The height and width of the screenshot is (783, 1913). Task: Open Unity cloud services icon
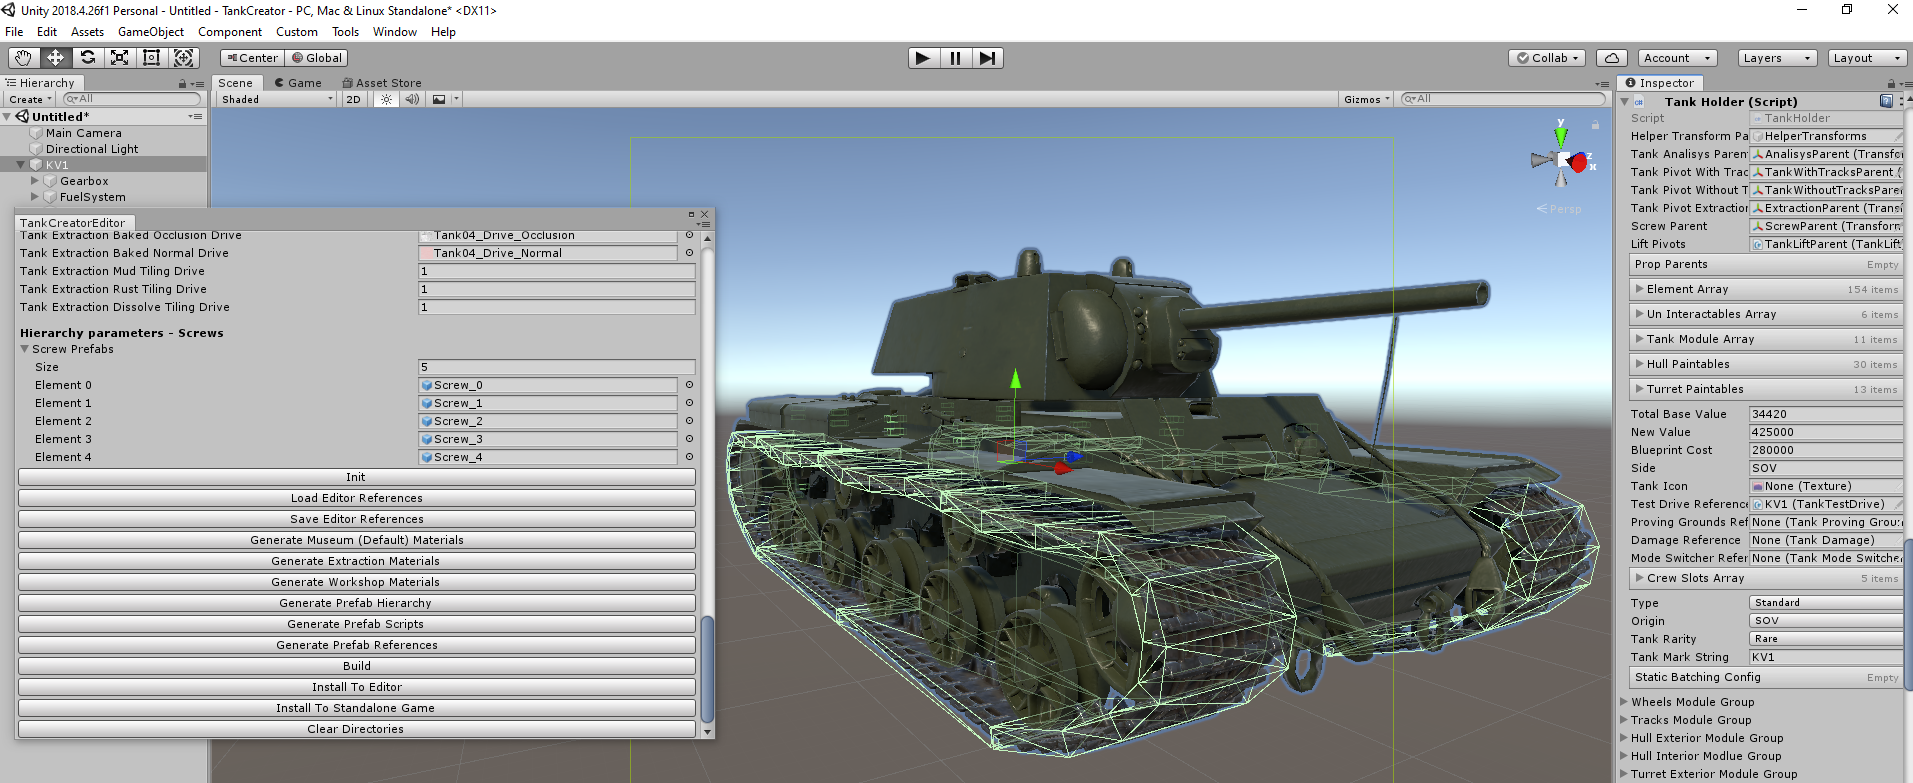click(1612, 58)
